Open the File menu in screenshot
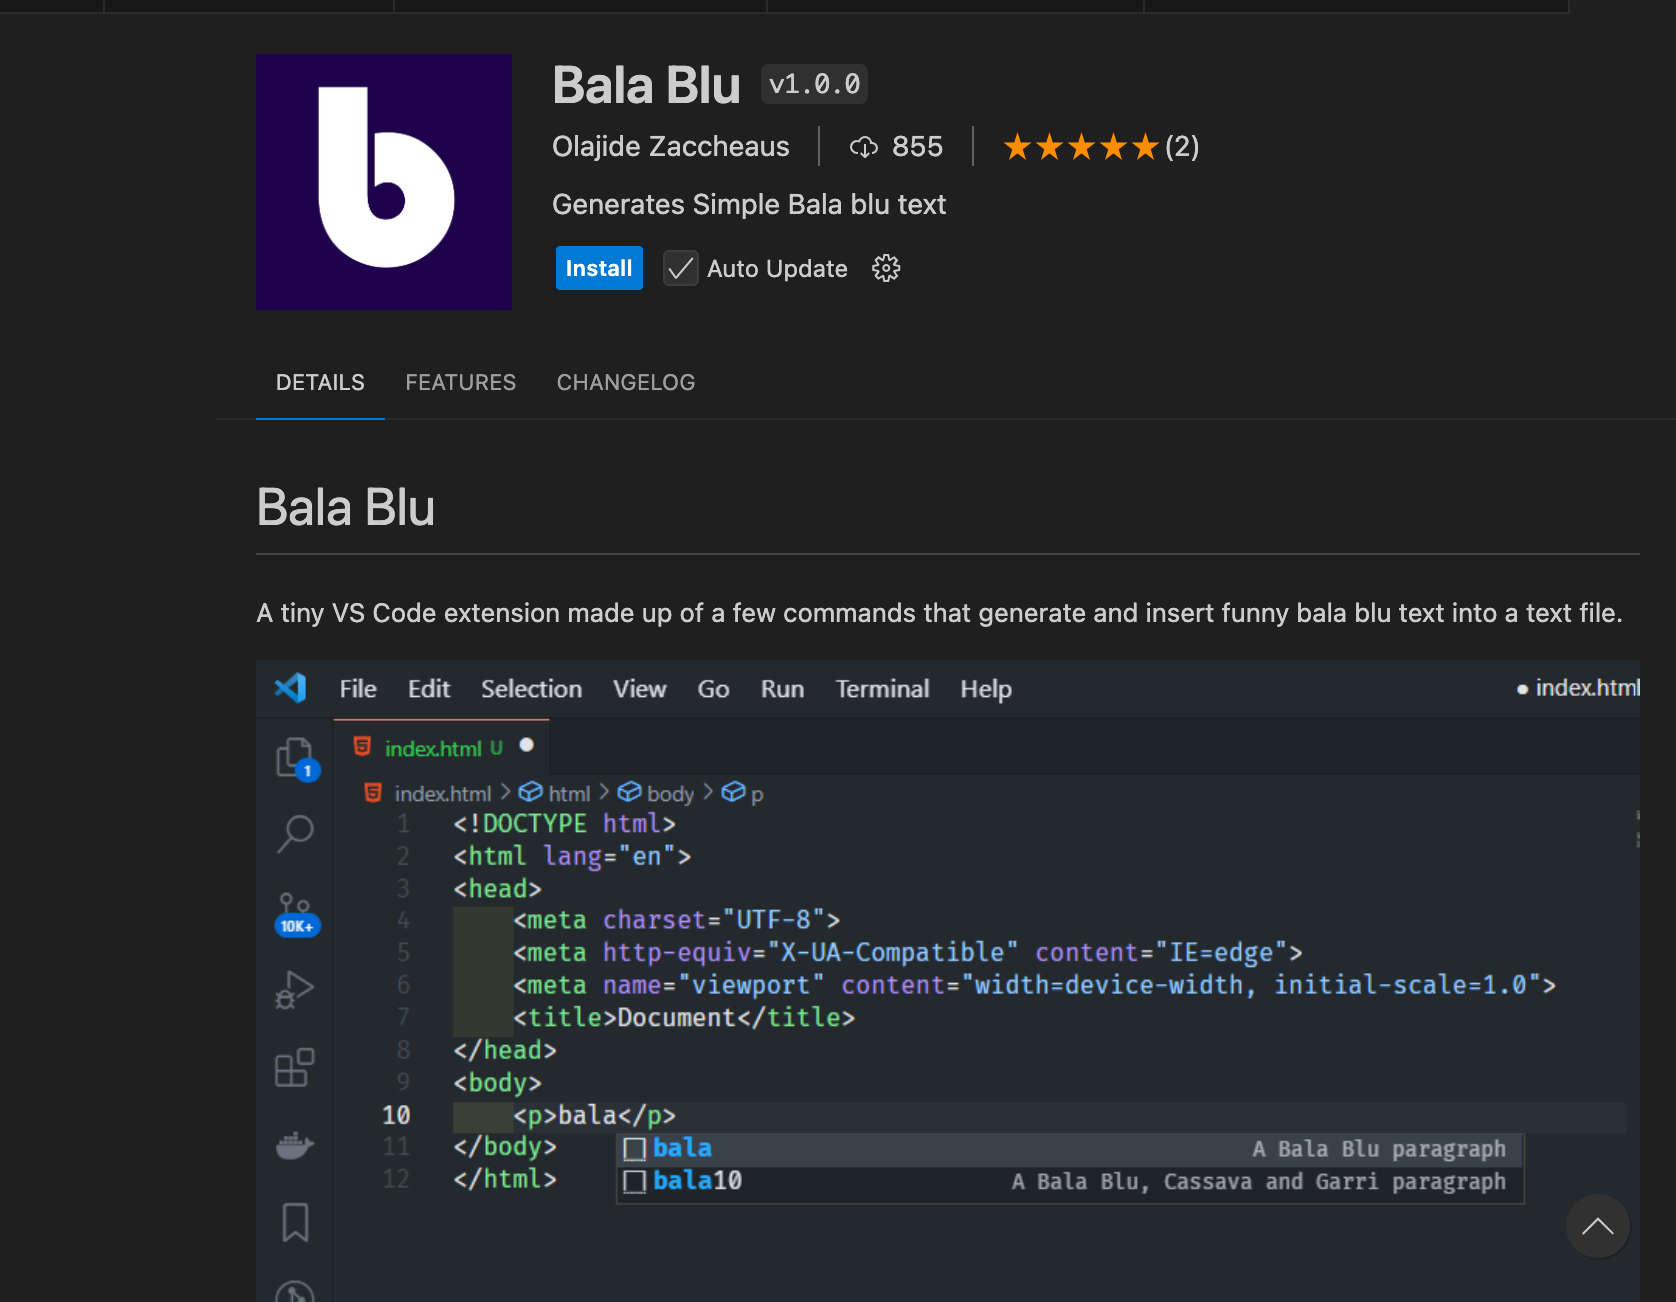This screenshot has width=1676, height=1302. 358,689
